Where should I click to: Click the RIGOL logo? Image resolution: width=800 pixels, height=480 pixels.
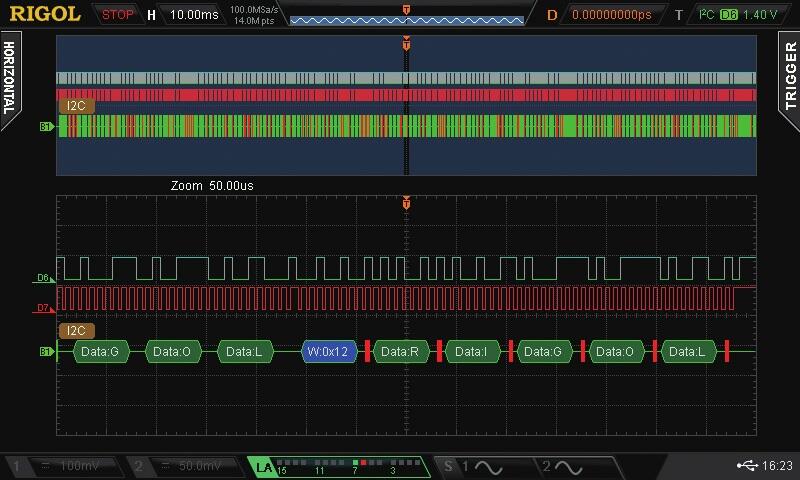pyautogui.click(x=45, y=14)
